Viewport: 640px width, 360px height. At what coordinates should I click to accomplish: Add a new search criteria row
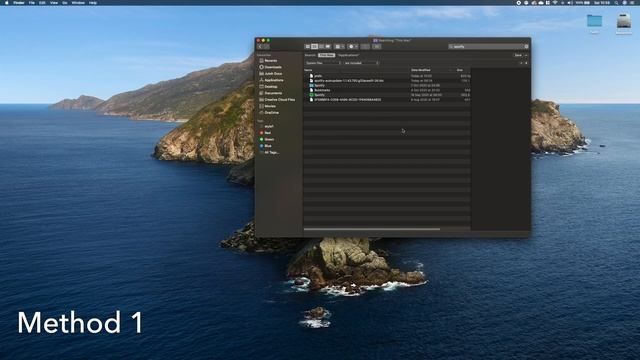click(526, 63)
